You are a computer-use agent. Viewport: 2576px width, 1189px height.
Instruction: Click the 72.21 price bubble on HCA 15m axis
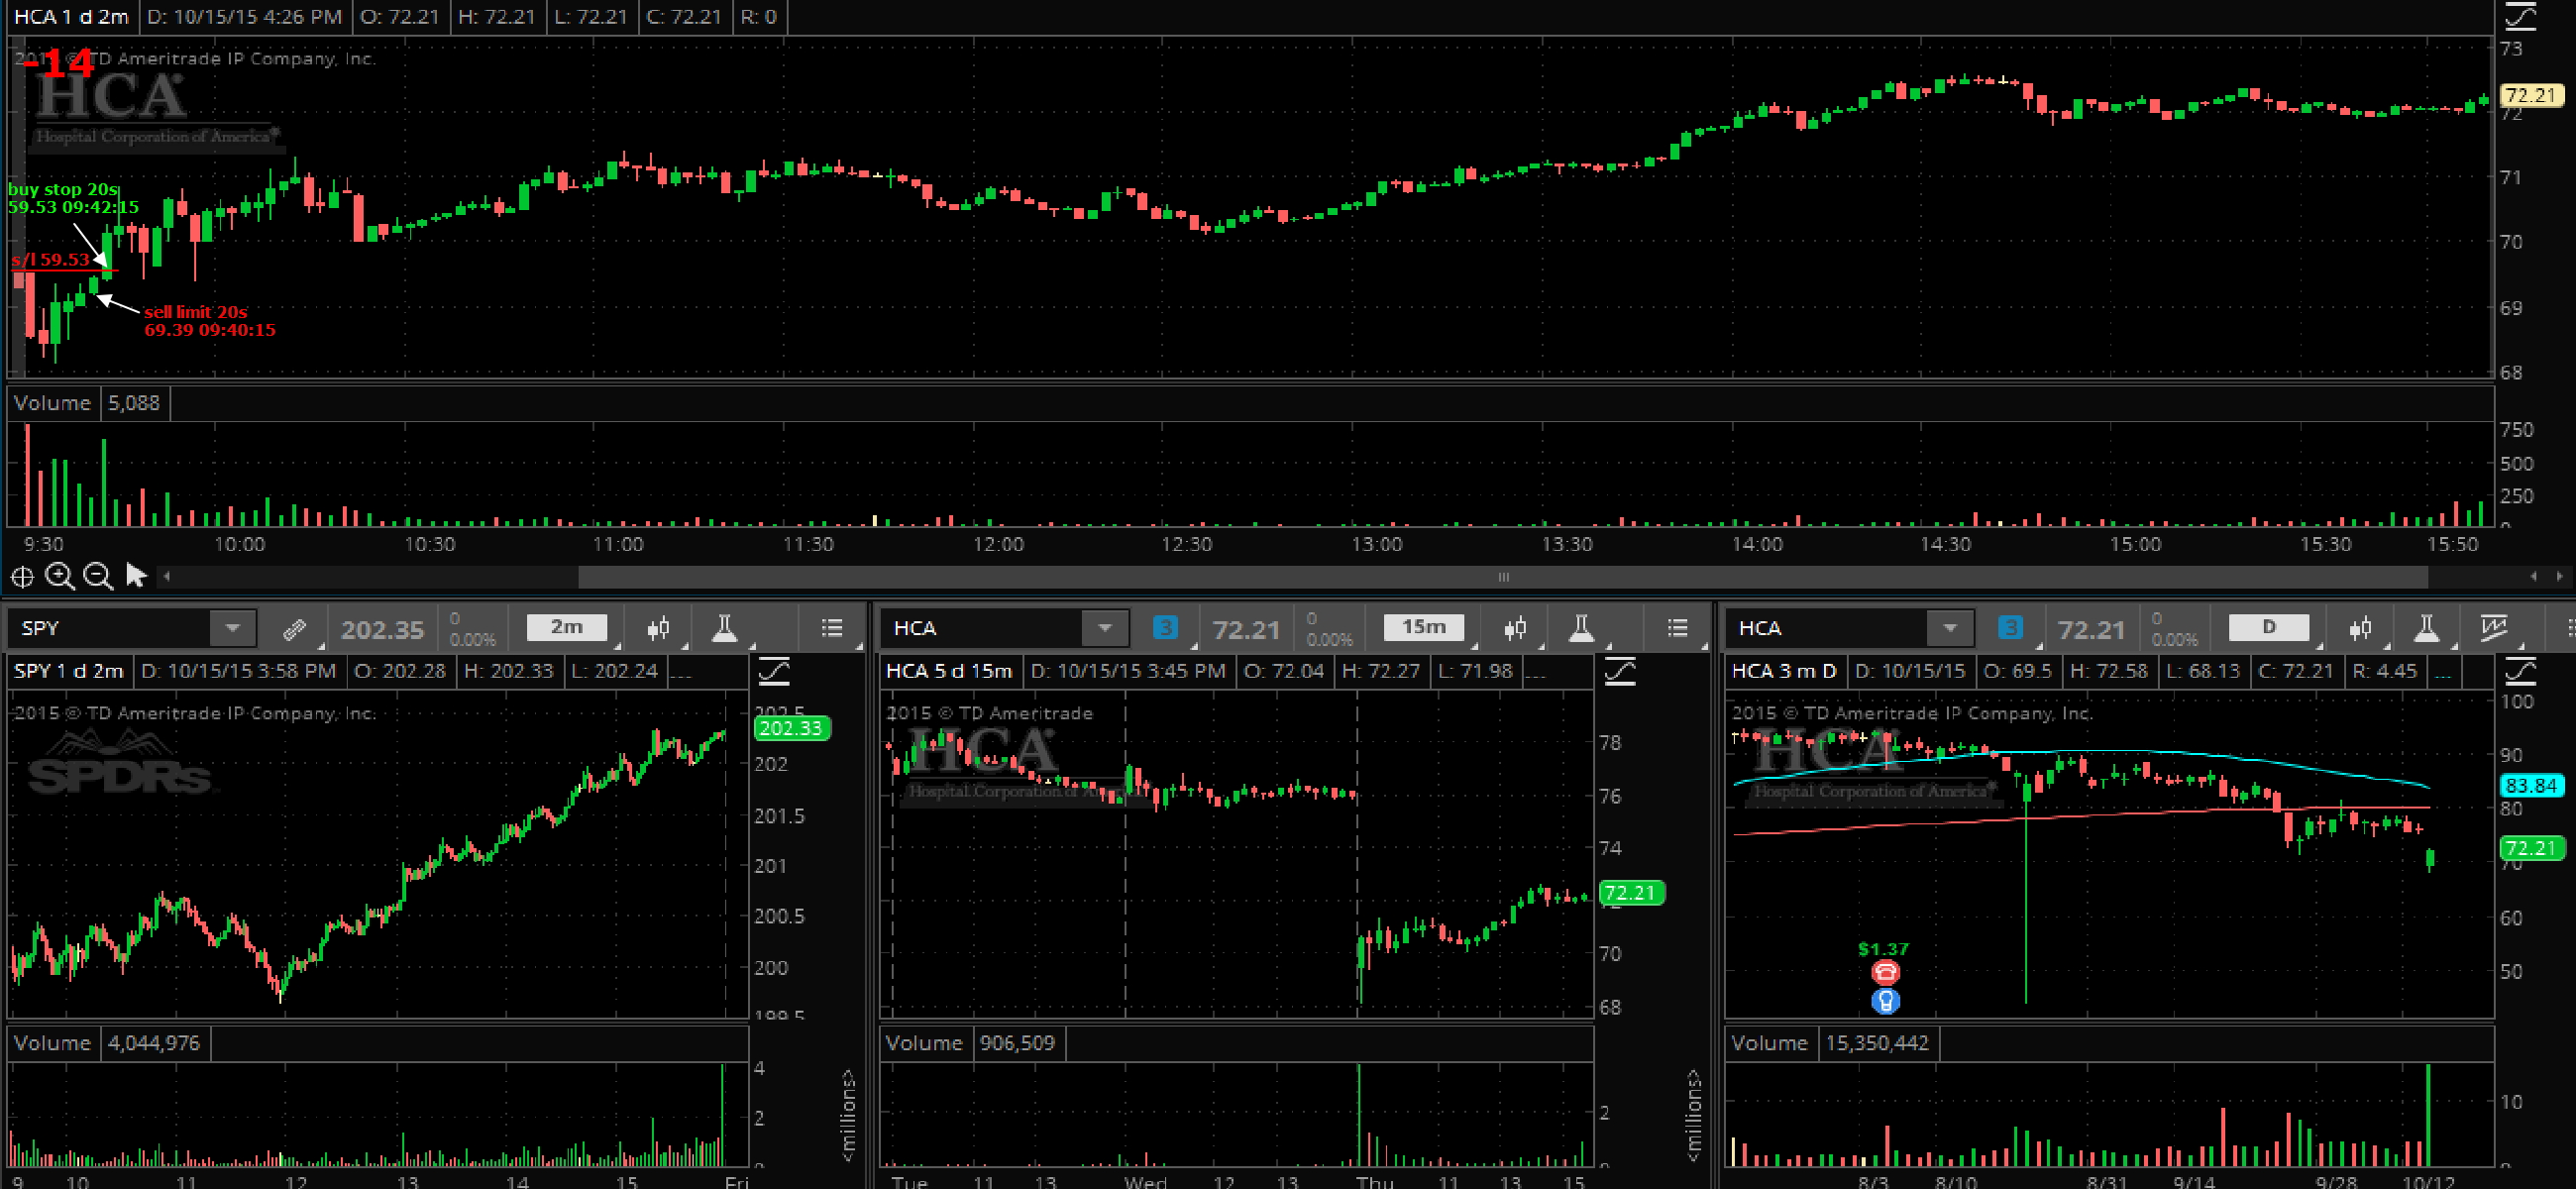tap(1632, 892)
